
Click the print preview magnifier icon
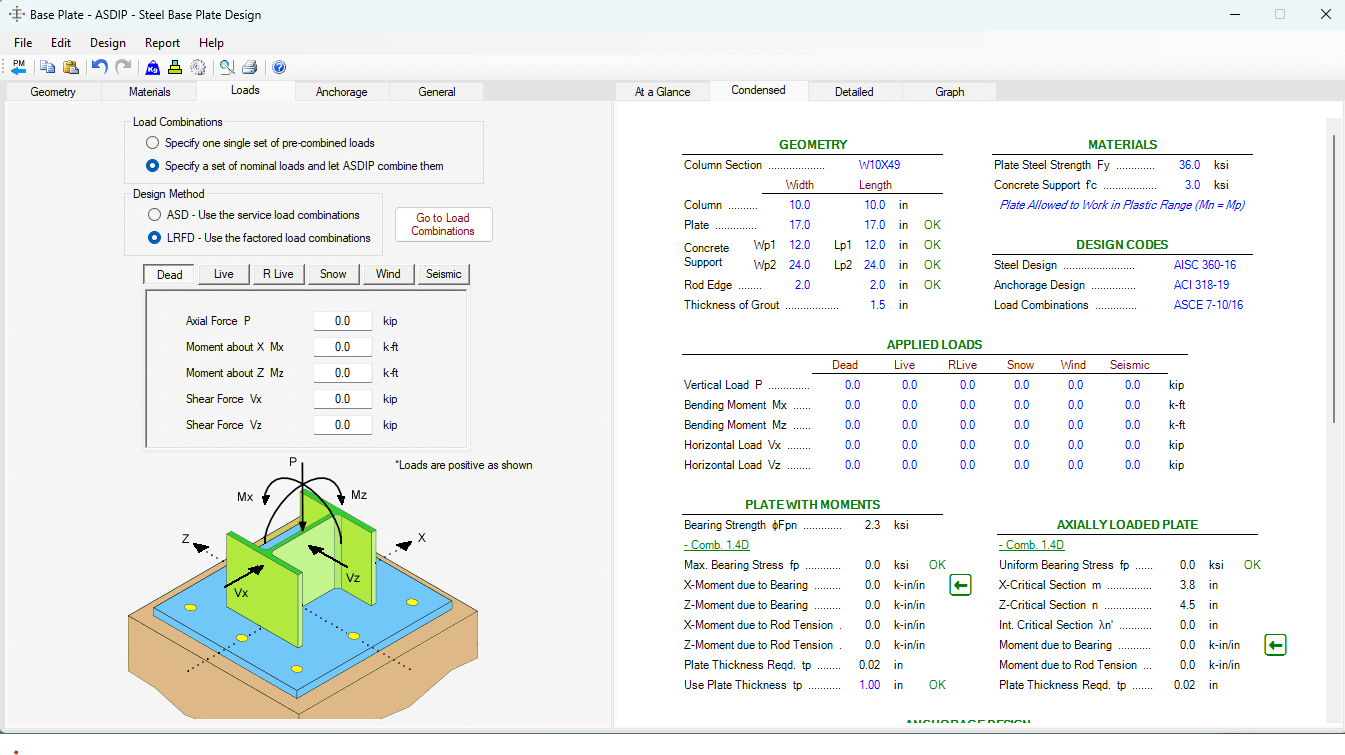tap(227, 67)
